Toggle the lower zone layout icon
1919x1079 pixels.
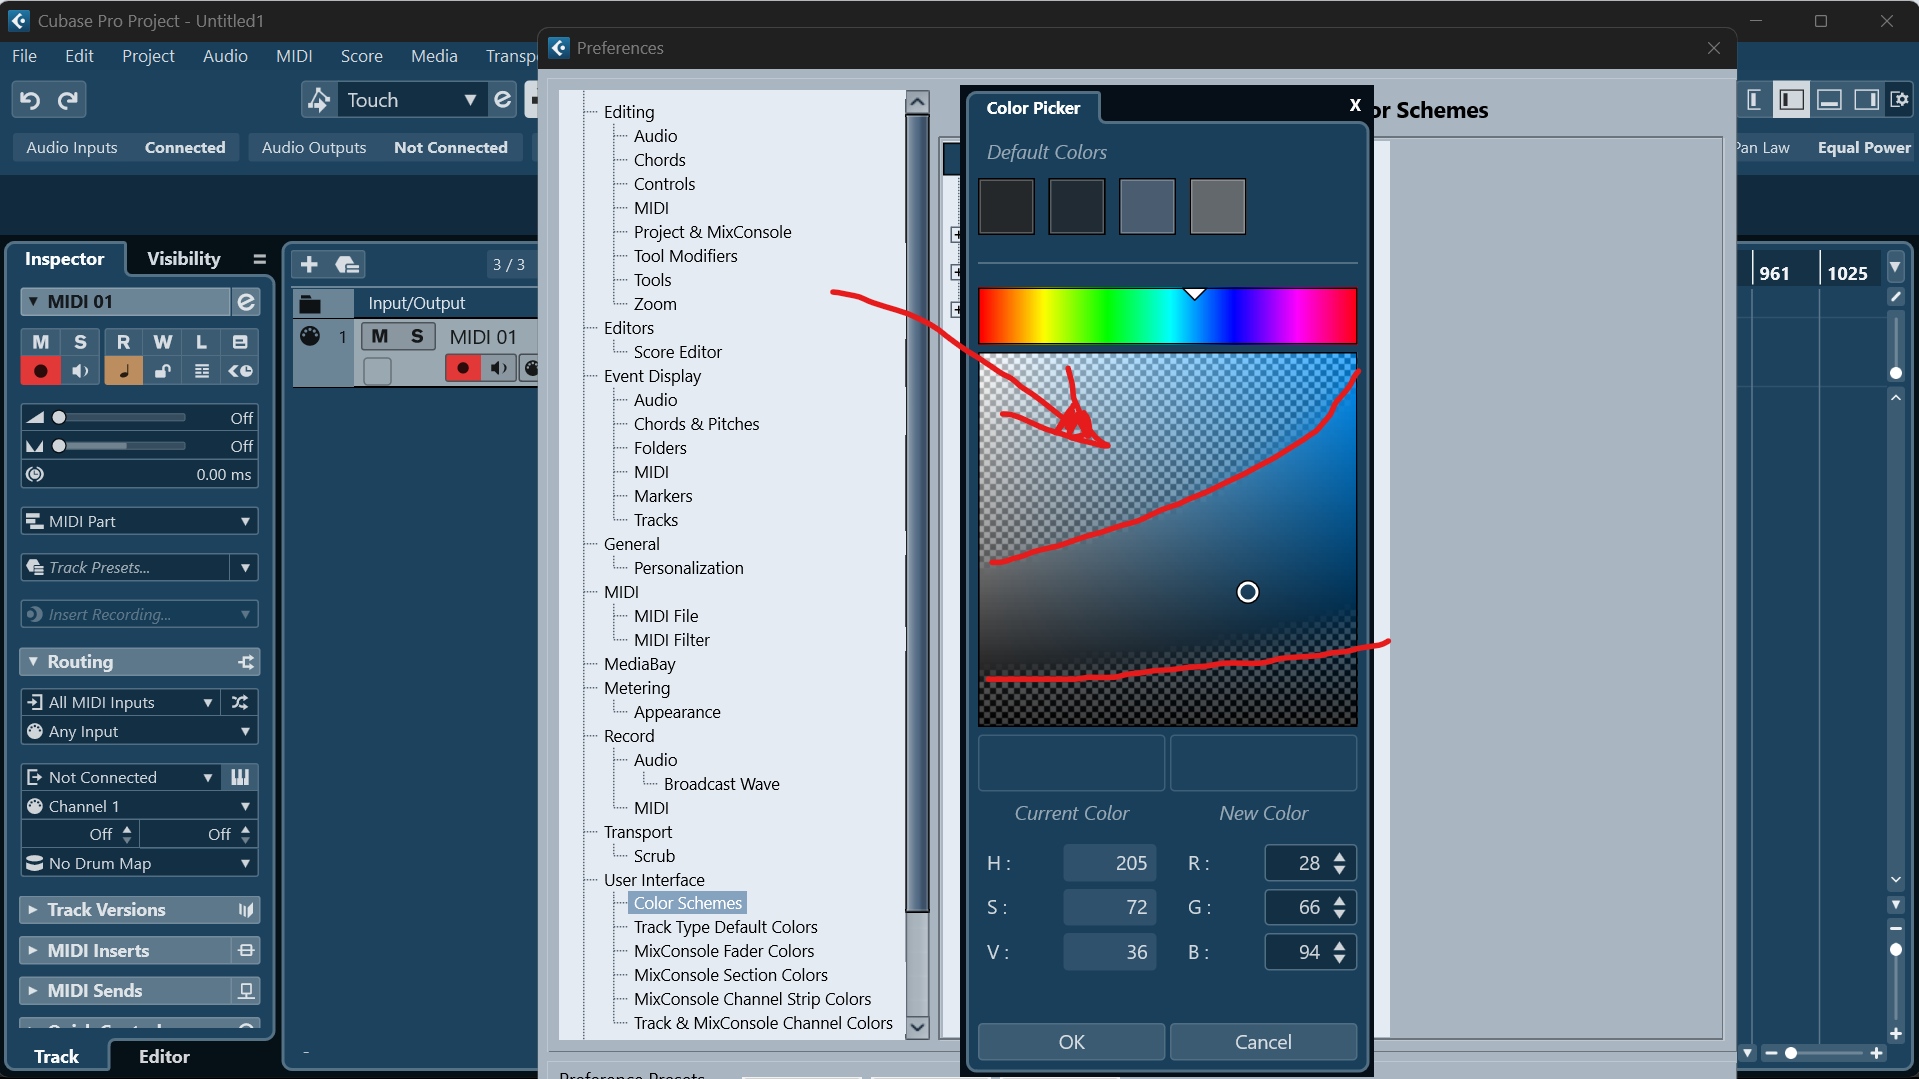coord(1829,100)
